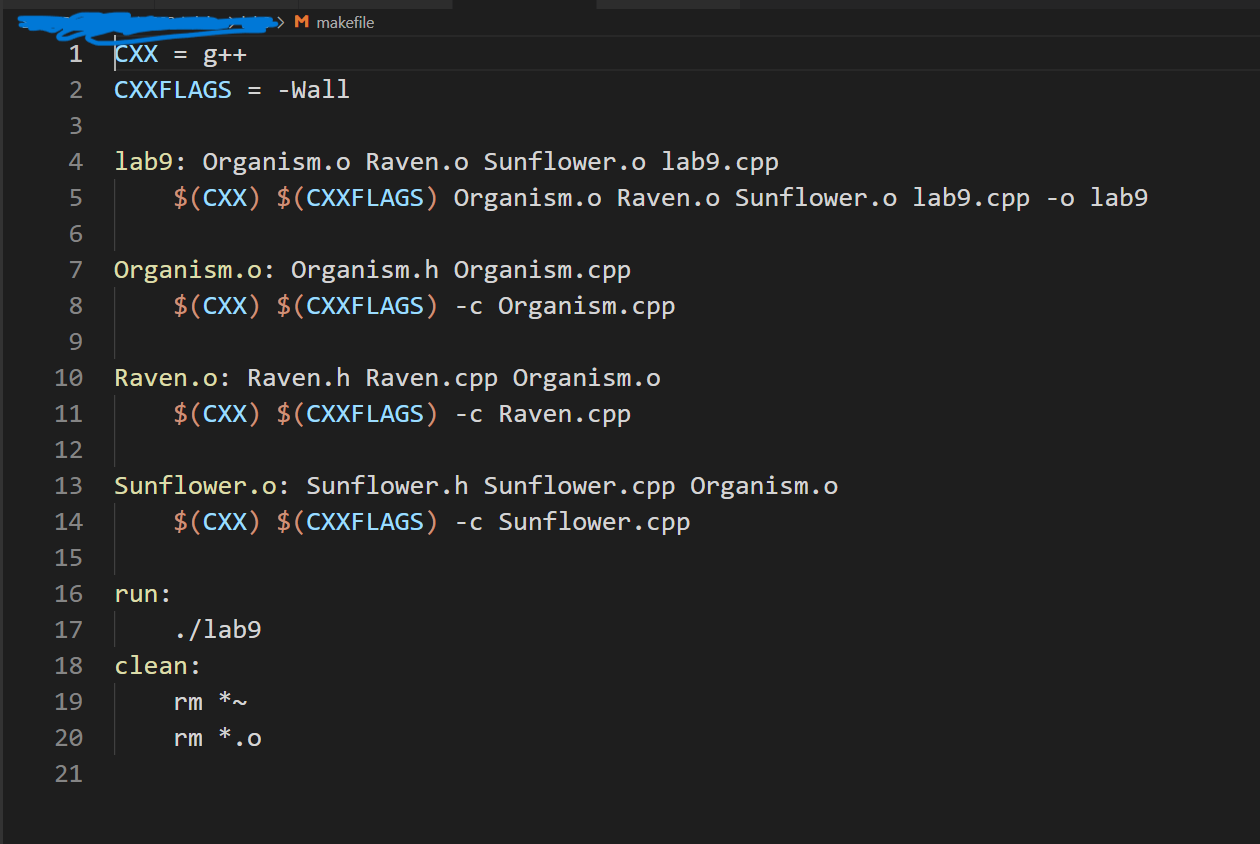Click the -Wall compiler flag
The width and height of the screenshot is (1260, 844).
[316, 89]
